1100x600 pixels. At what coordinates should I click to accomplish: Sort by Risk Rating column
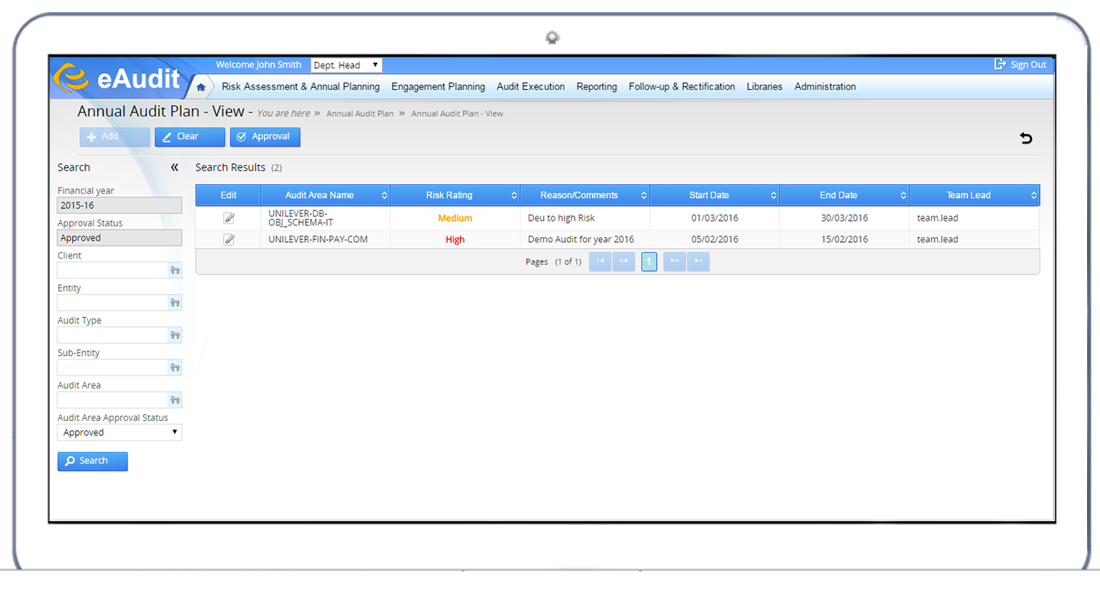(455, 195)
